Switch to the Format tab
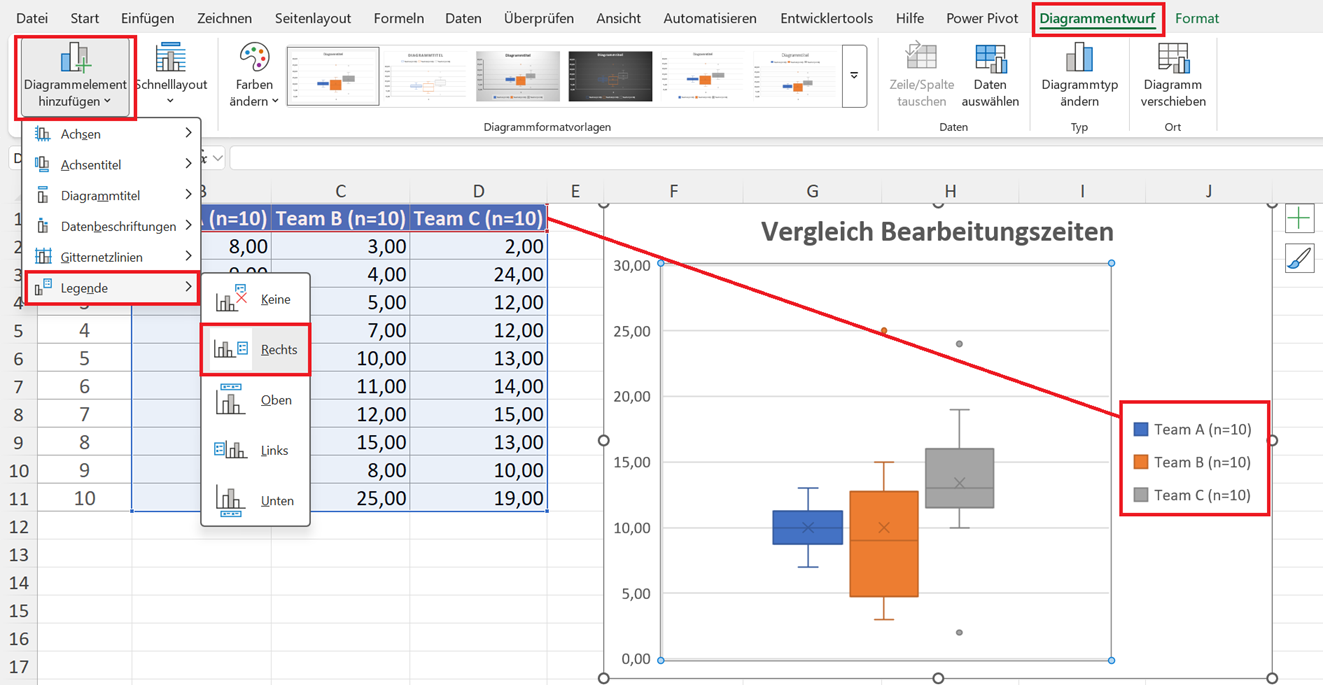1323x685 pixels. click(1197, 18)
